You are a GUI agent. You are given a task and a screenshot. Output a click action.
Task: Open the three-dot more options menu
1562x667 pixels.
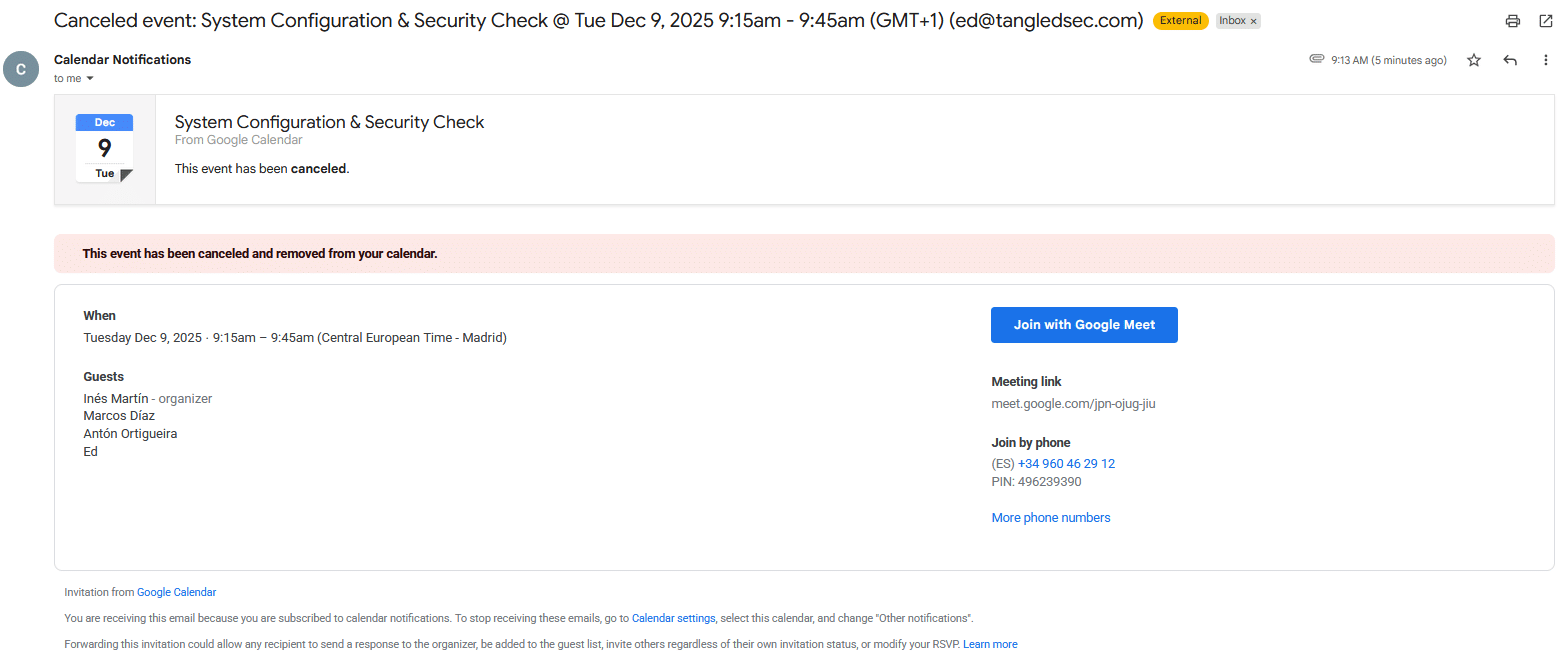(1545, 60)
